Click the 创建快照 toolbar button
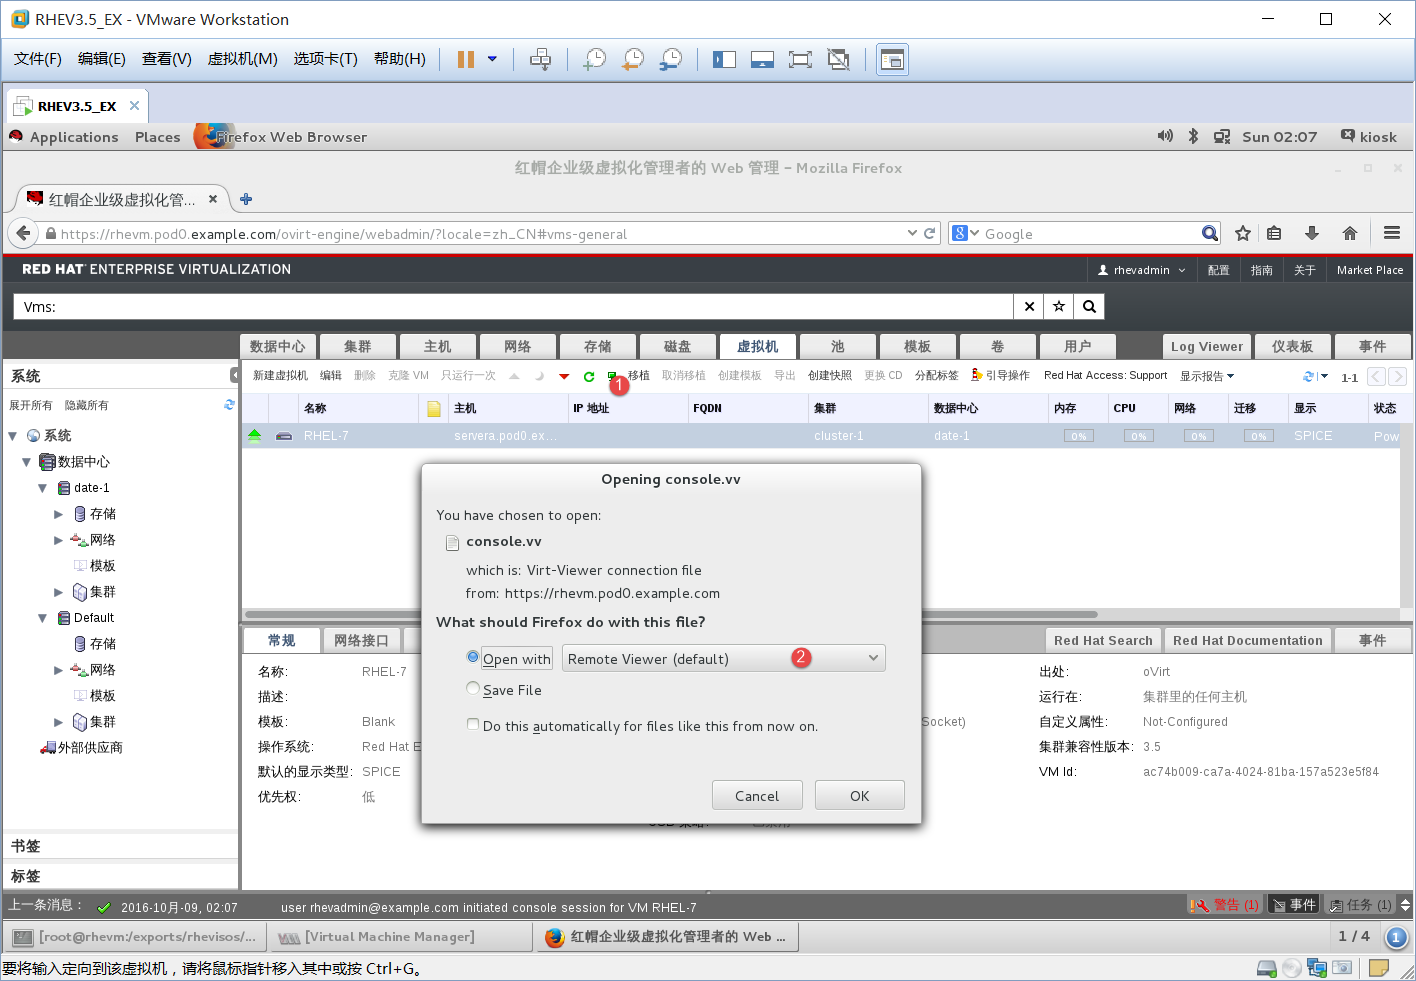Image resolution: width=1416 pixels, height=981 pixels. (x=830, y=376)
